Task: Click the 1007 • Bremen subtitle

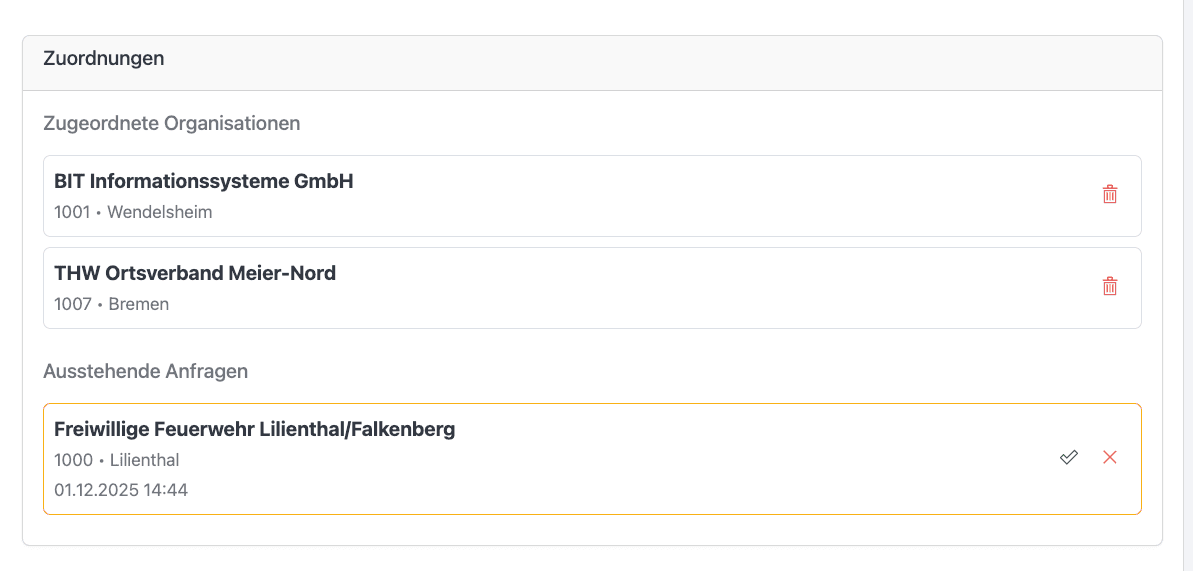Action: pyautogui.click(x=112, y=304)
